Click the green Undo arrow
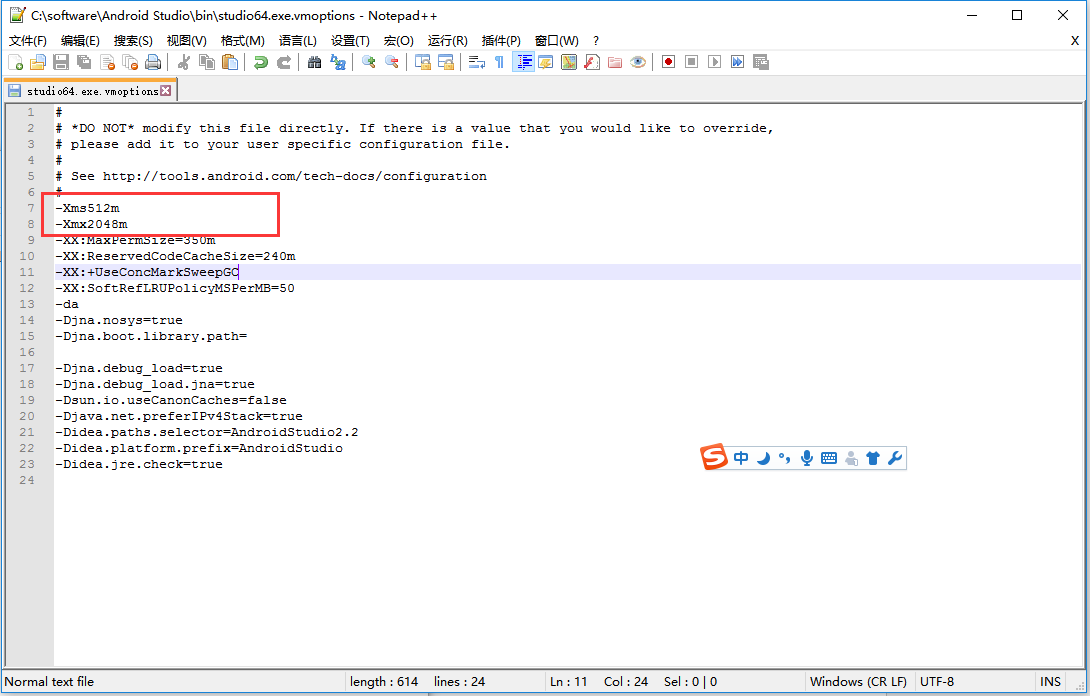This screenshot has width=1090, height=696. point(261,63)
